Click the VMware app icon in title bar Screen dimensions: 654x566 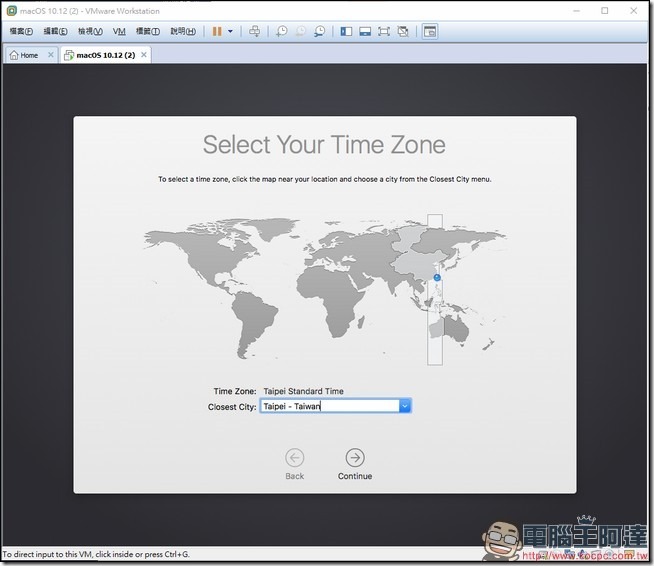click(12, 11)
